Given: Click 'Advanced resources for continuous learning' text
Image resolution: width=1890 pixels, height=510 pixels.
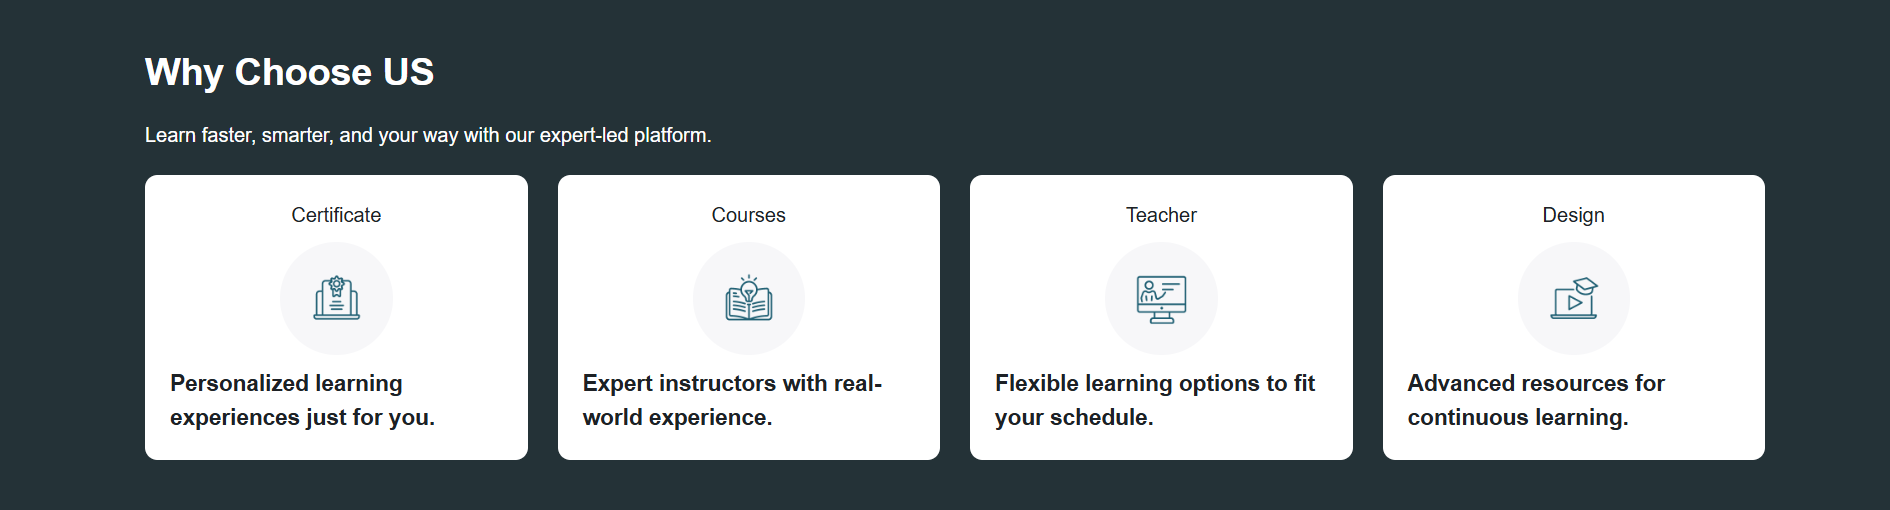Looking at the screenshot, I should (x=1536, y=400).
